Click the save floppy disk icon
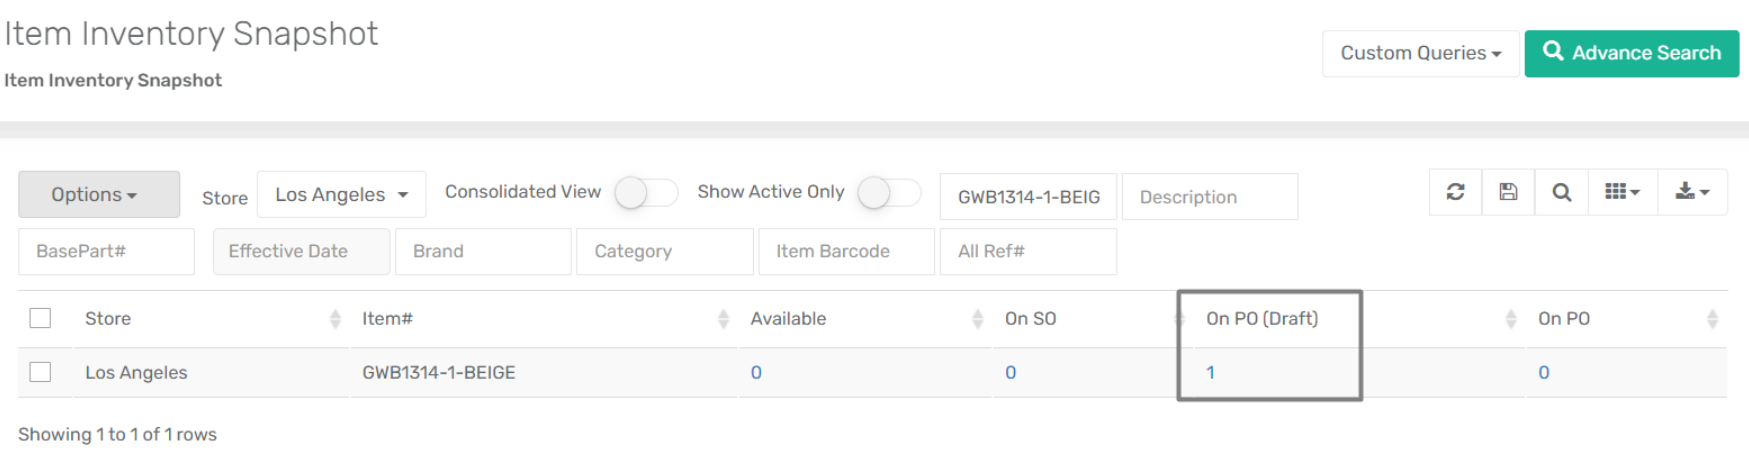The width and height of the screenshot is (1749, 458). tap(1508, 192)
